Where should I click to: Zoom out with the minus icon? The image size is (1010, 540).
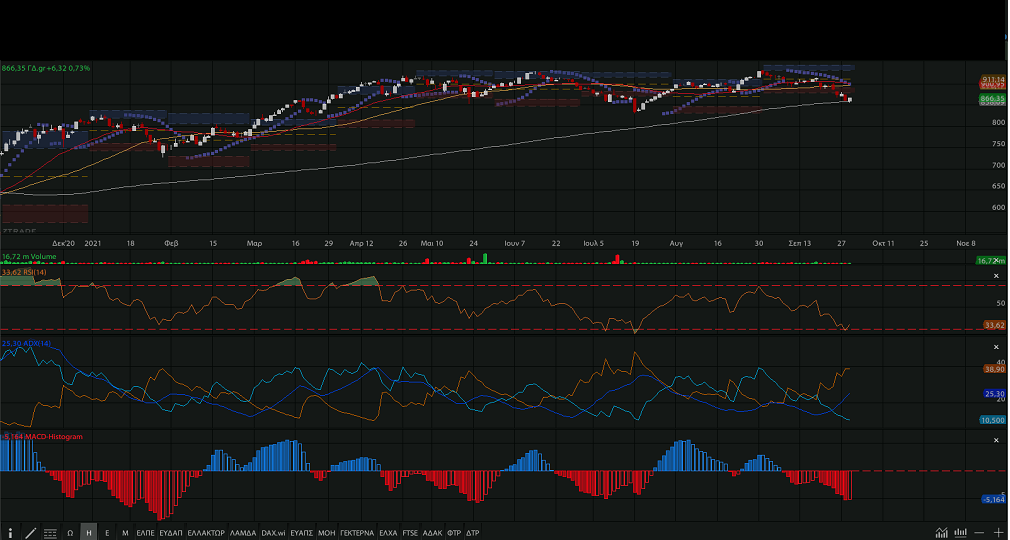point(980,533)
